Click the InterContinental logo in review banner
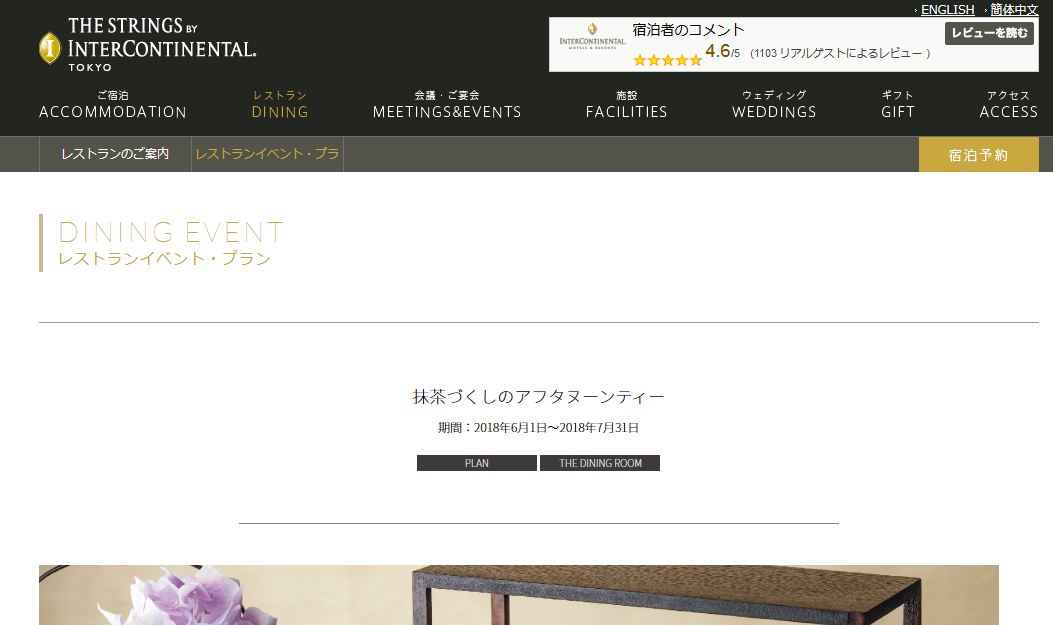Image resolution: width=1053 pixels, height=625 pixels. point(592,36)
